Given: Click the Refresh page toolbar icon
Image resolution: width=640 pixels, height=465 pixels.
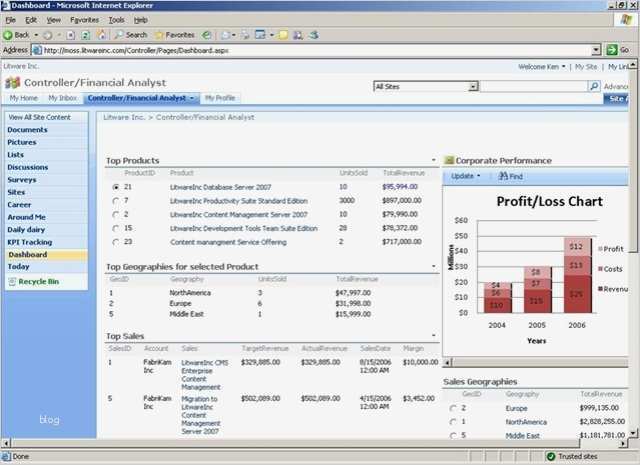Looking at the screenshot, I should pos(85,35).
